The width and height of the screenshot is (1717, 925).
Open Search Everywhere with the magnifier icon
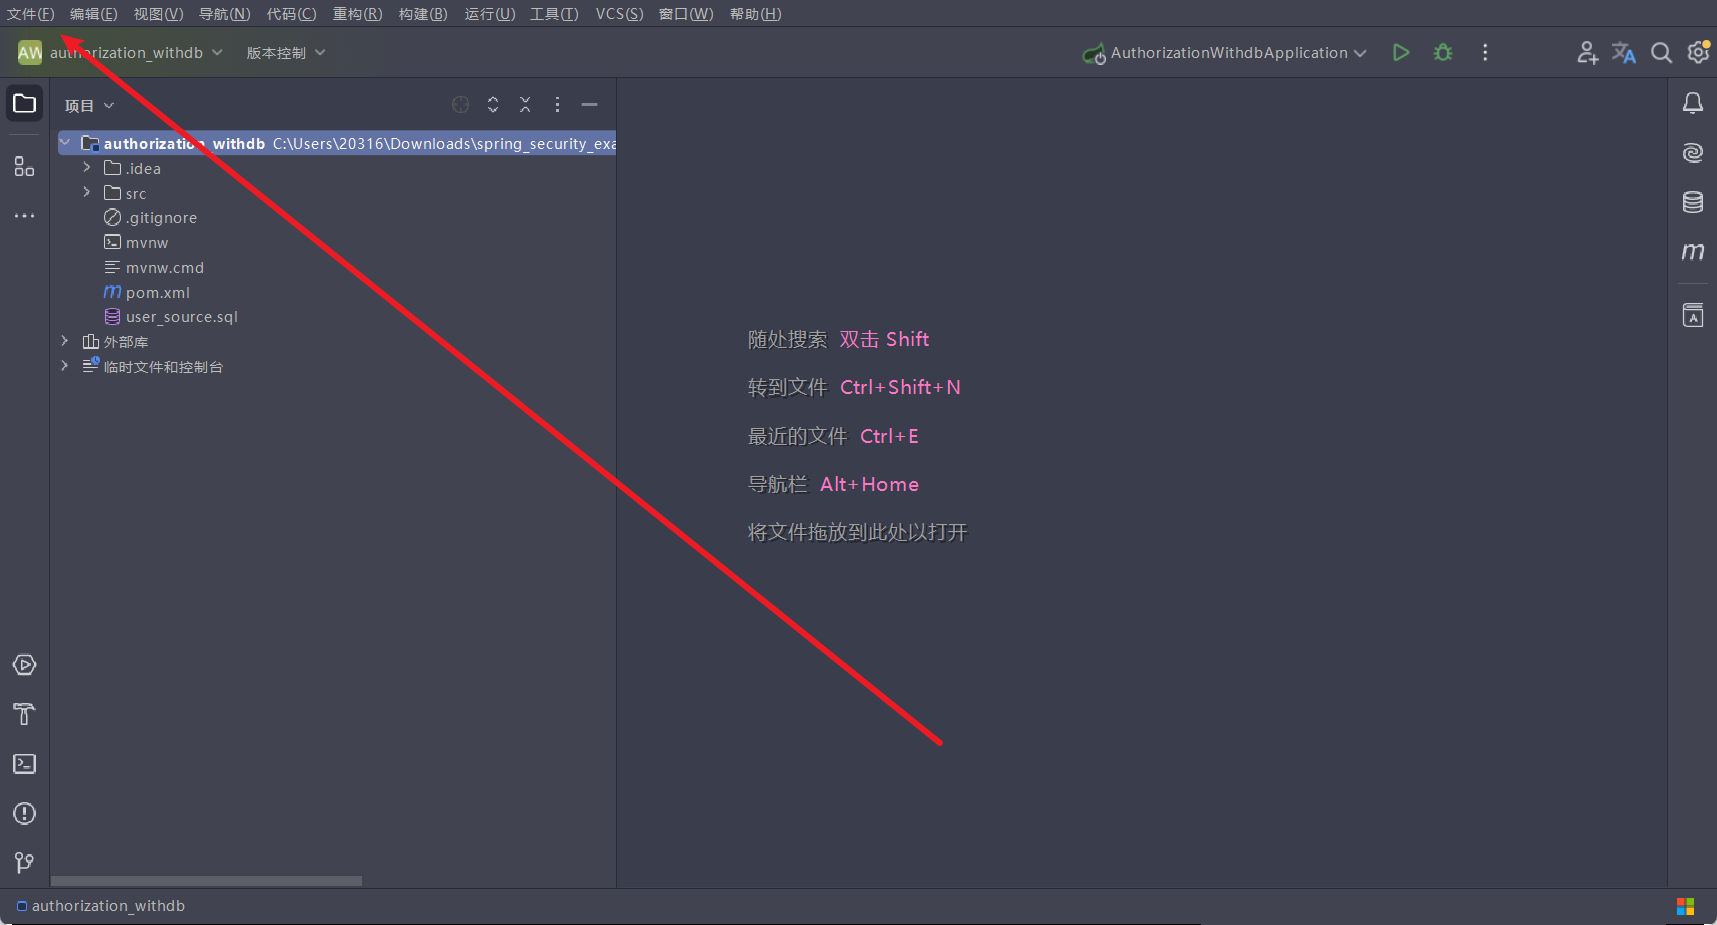1661,52
